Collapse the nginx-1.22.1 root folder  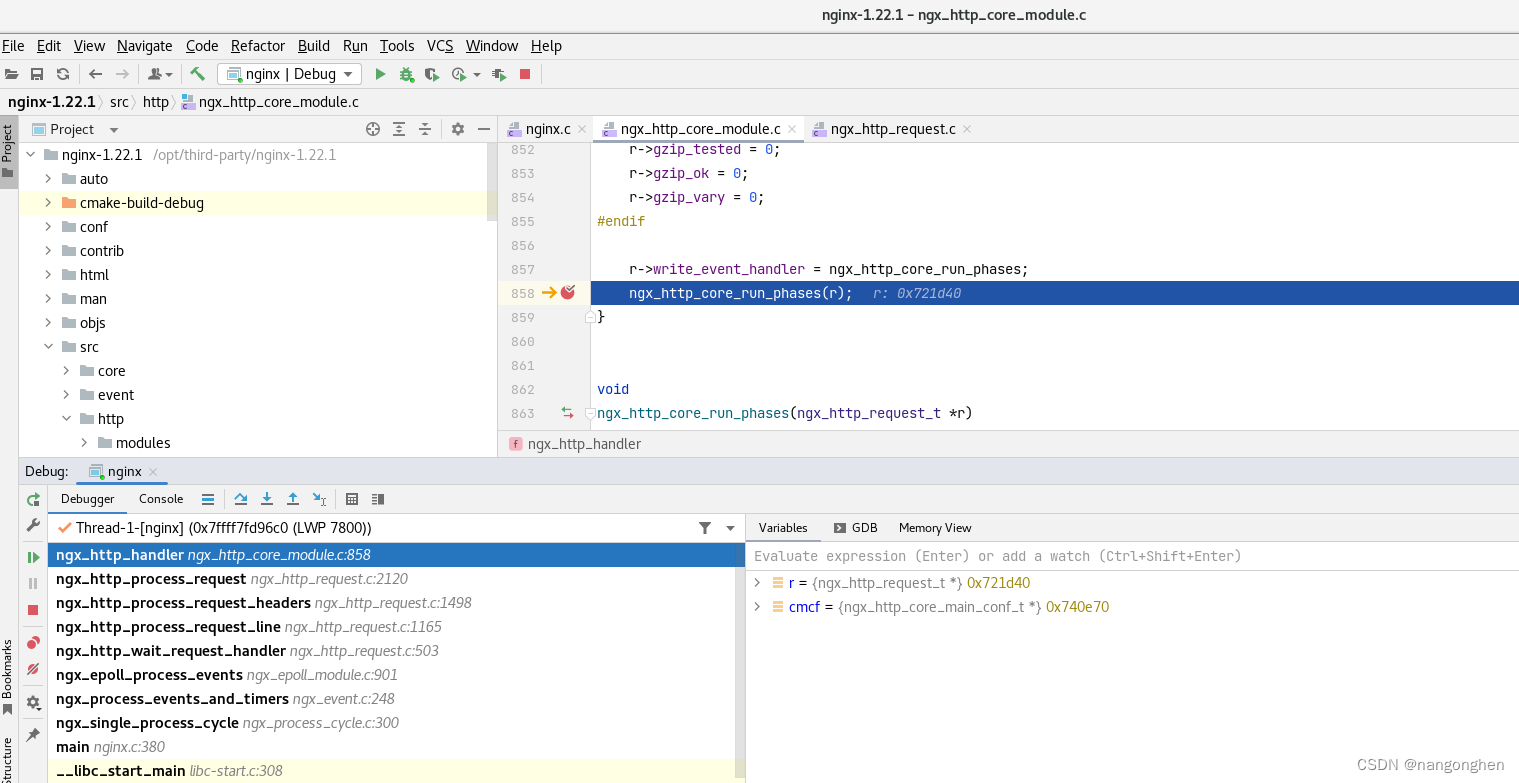[30, 155]
